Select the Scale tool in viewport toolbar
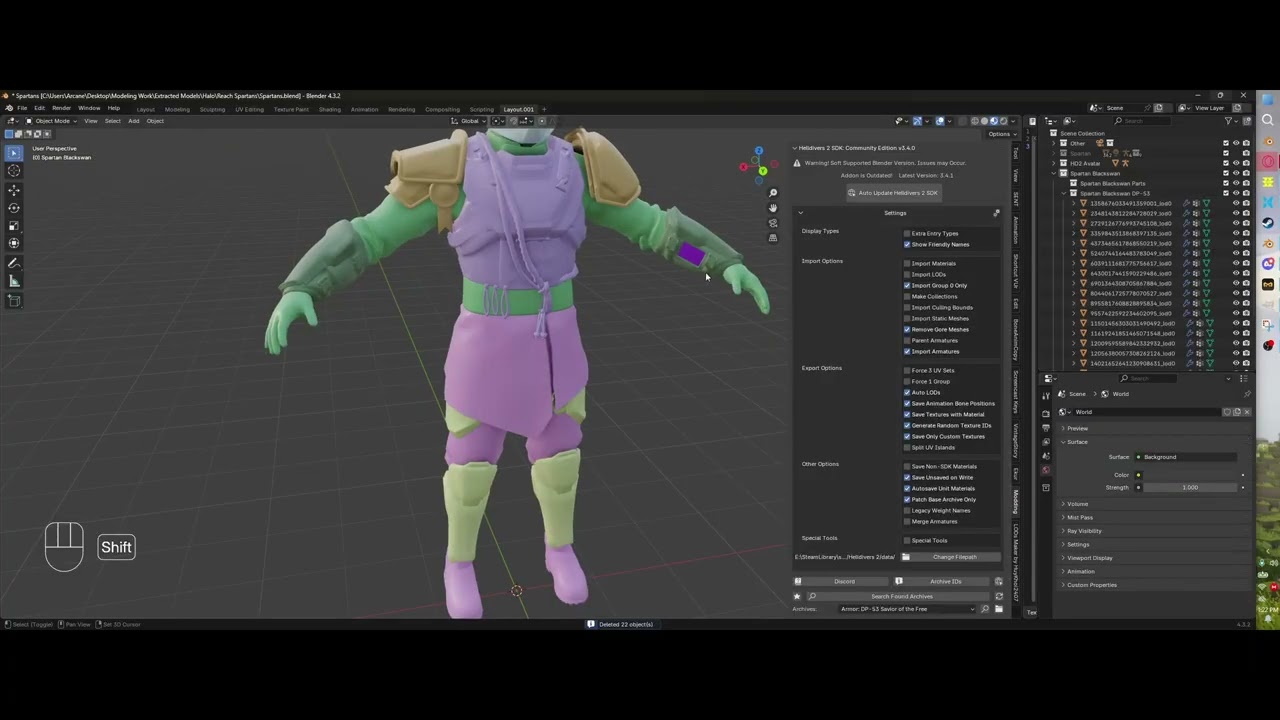The image size is (1280, 720). coord(14,224)
